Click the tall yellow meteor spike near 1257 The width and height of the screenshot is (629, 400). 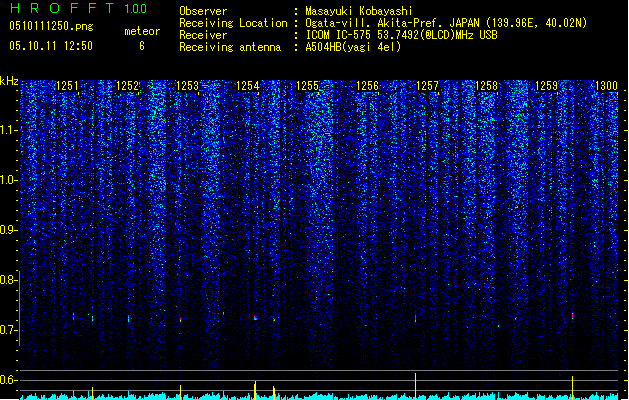[x=415, y=386]
